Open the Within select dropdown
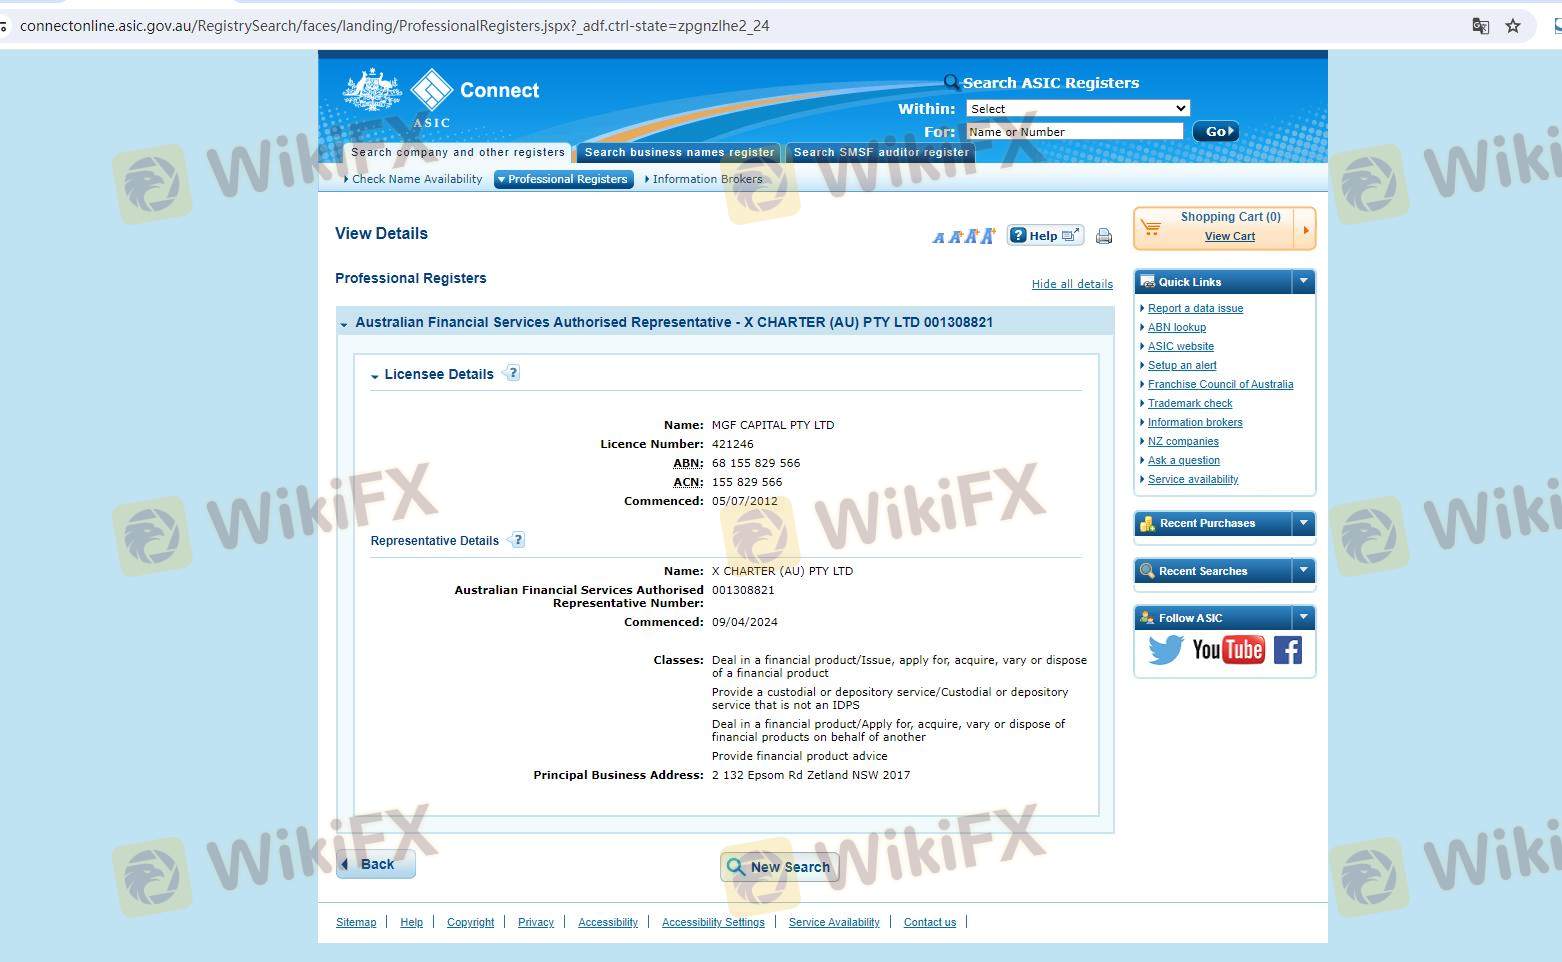Viewport: 1562px width, 962px height. [x=1077, y=108]
